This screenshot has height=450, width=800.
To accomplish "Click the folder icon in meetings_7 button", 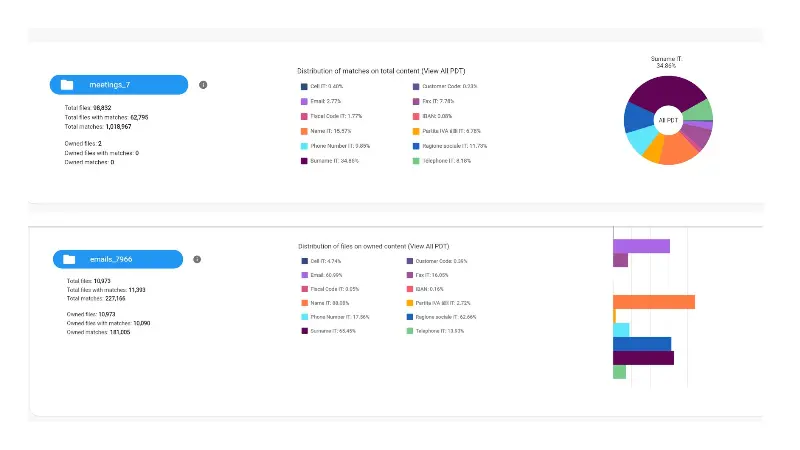I will (x=67, y=85).
